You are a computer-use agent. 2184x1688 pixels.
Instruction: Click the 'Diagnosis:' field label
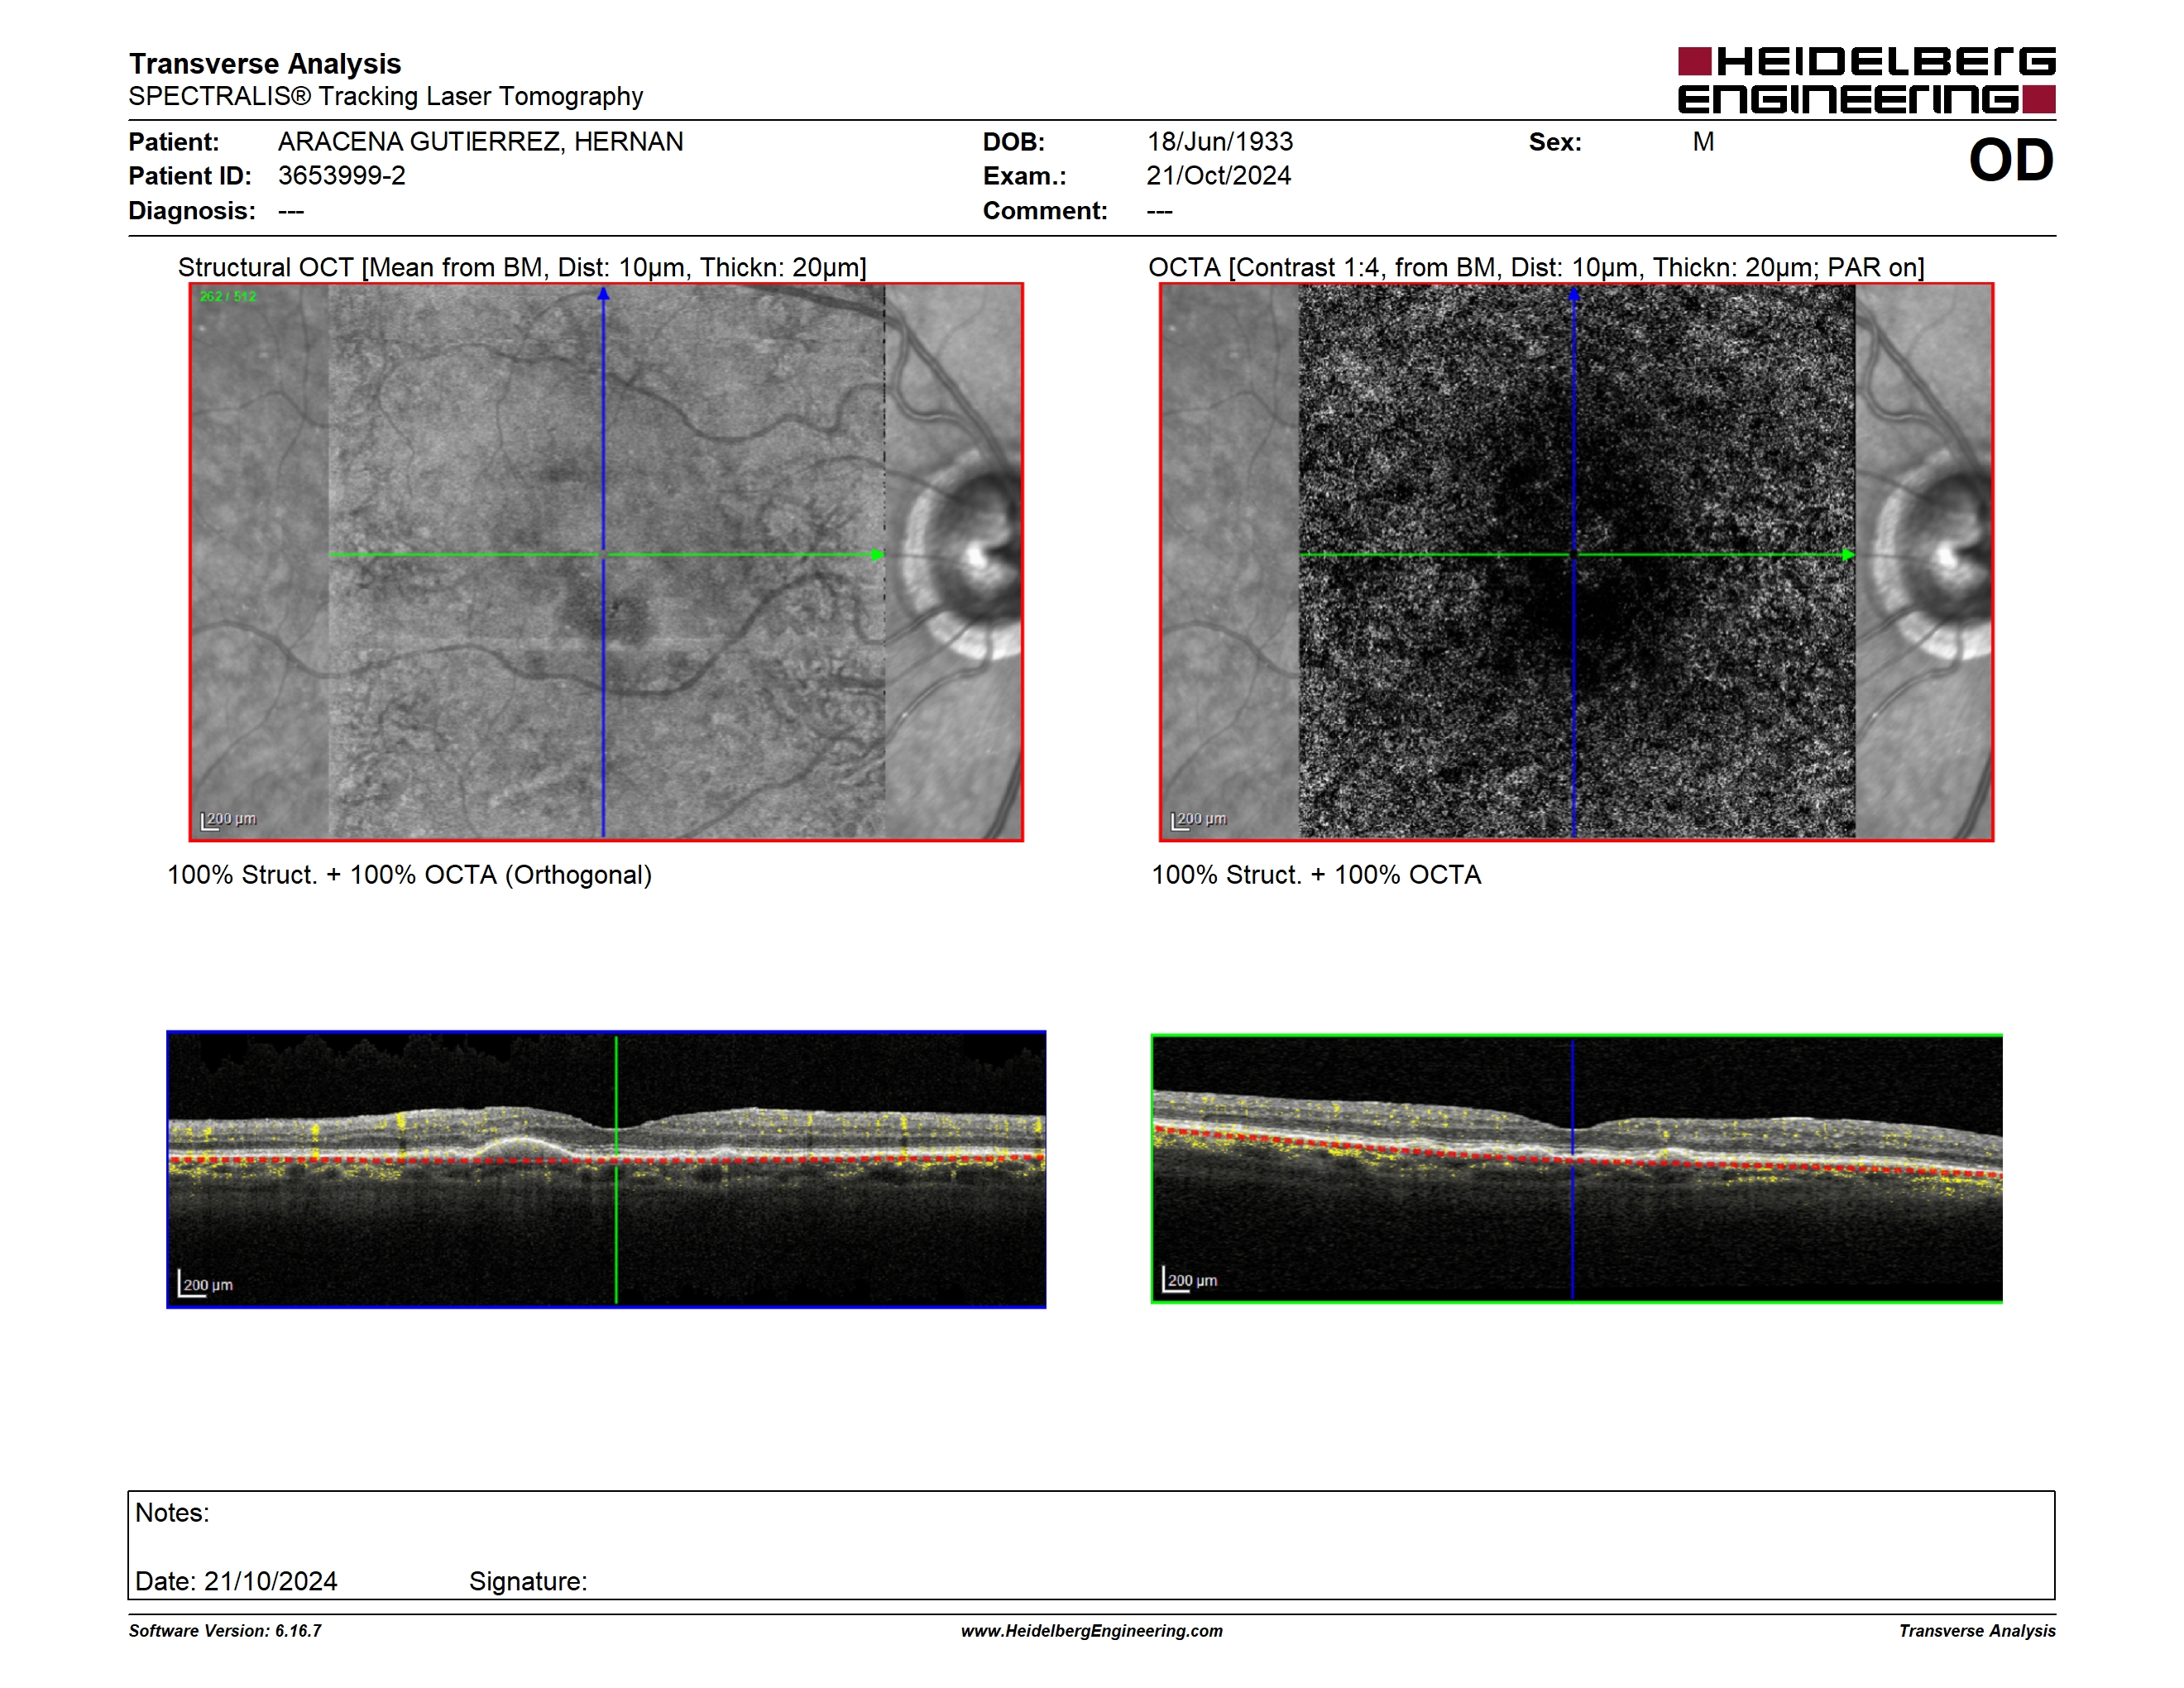coord(192,211)
